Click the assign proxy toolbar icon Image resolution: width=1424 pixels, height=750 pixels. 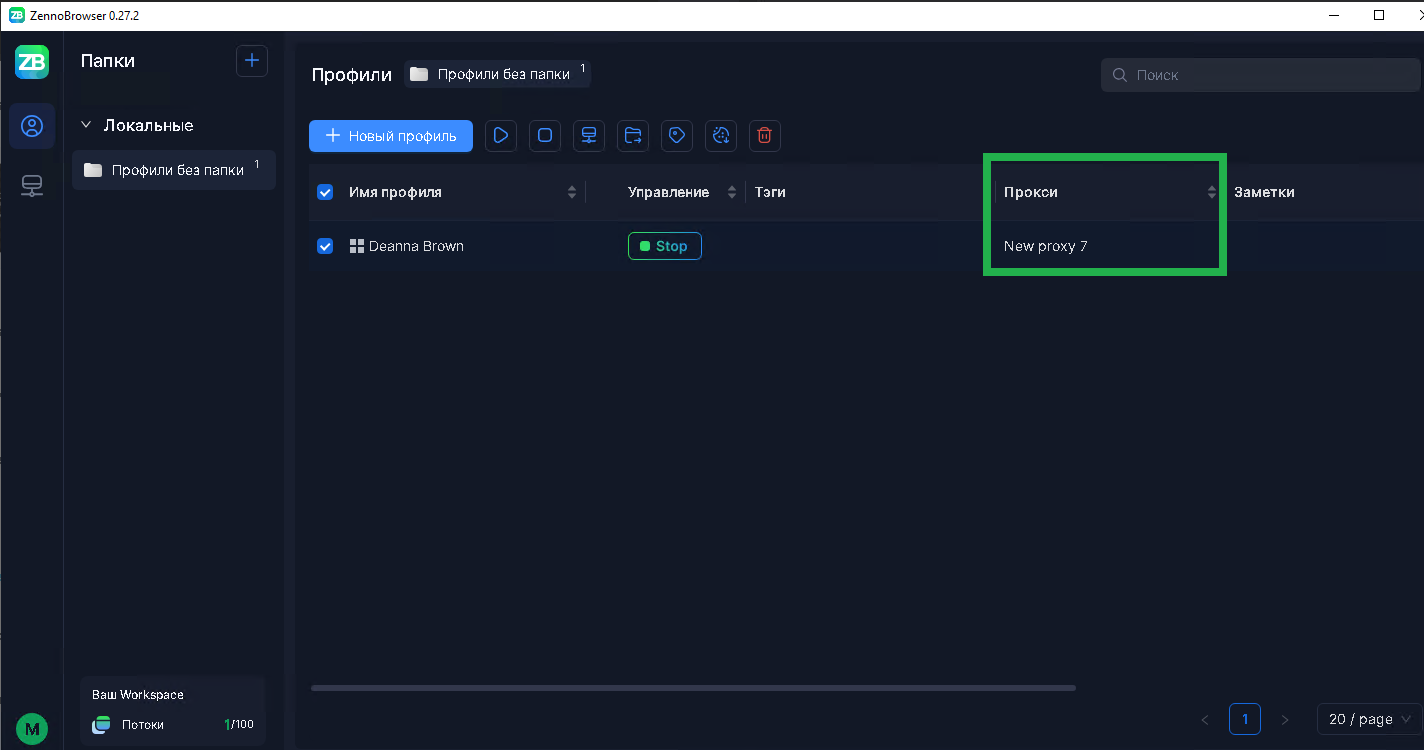click(589, 136)
